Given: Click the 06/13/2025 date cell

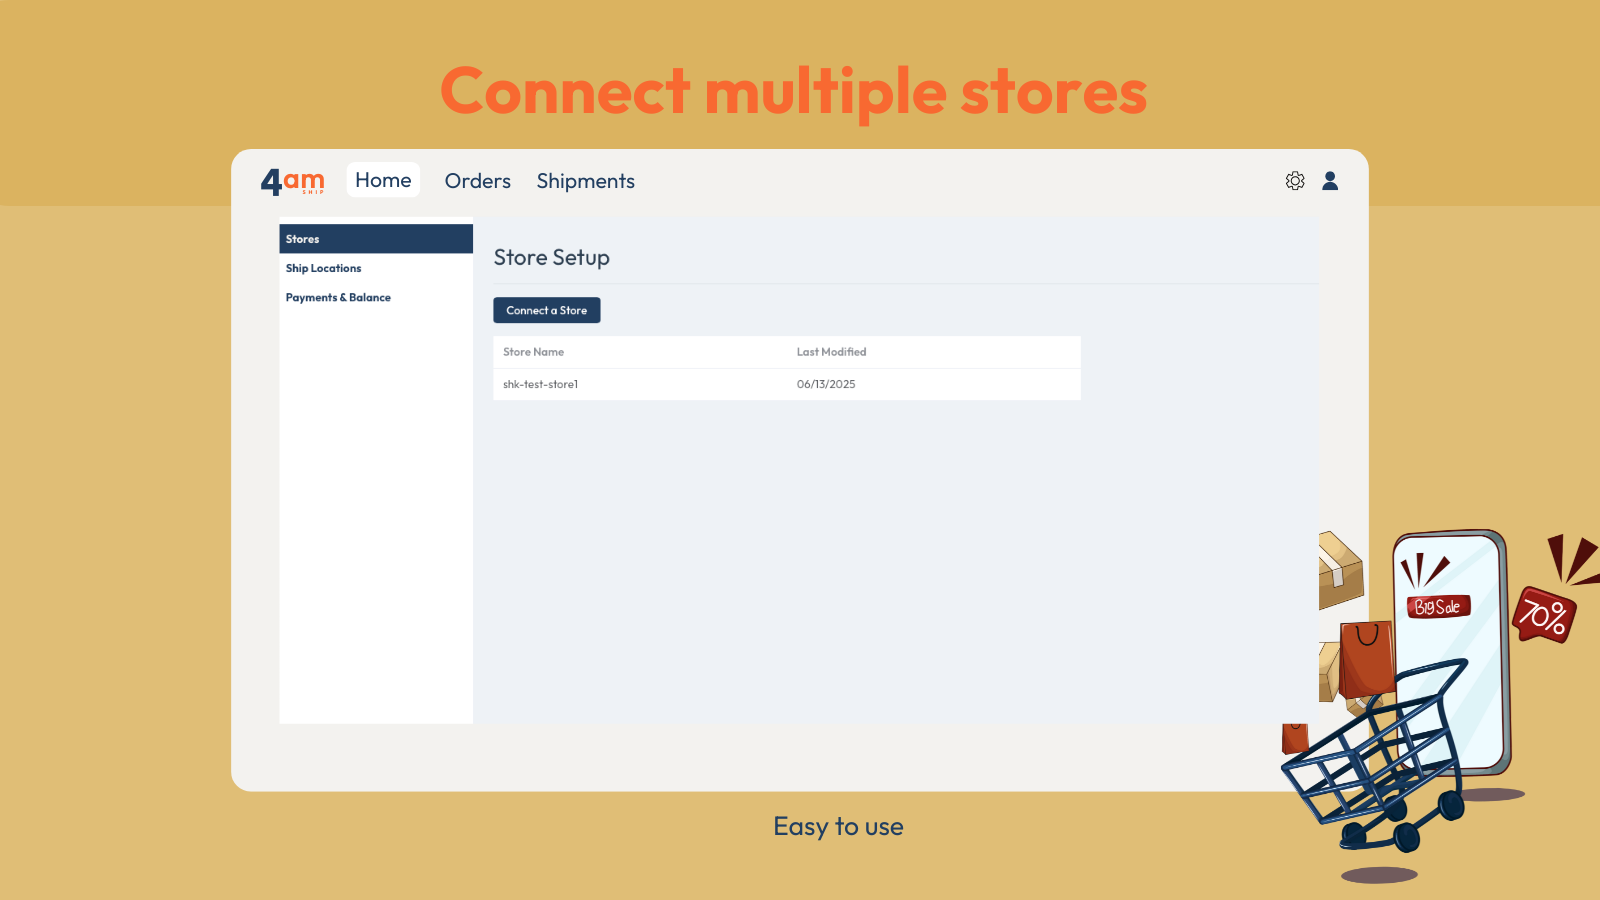Looking at the screenshot, I should tap(825, 384).
